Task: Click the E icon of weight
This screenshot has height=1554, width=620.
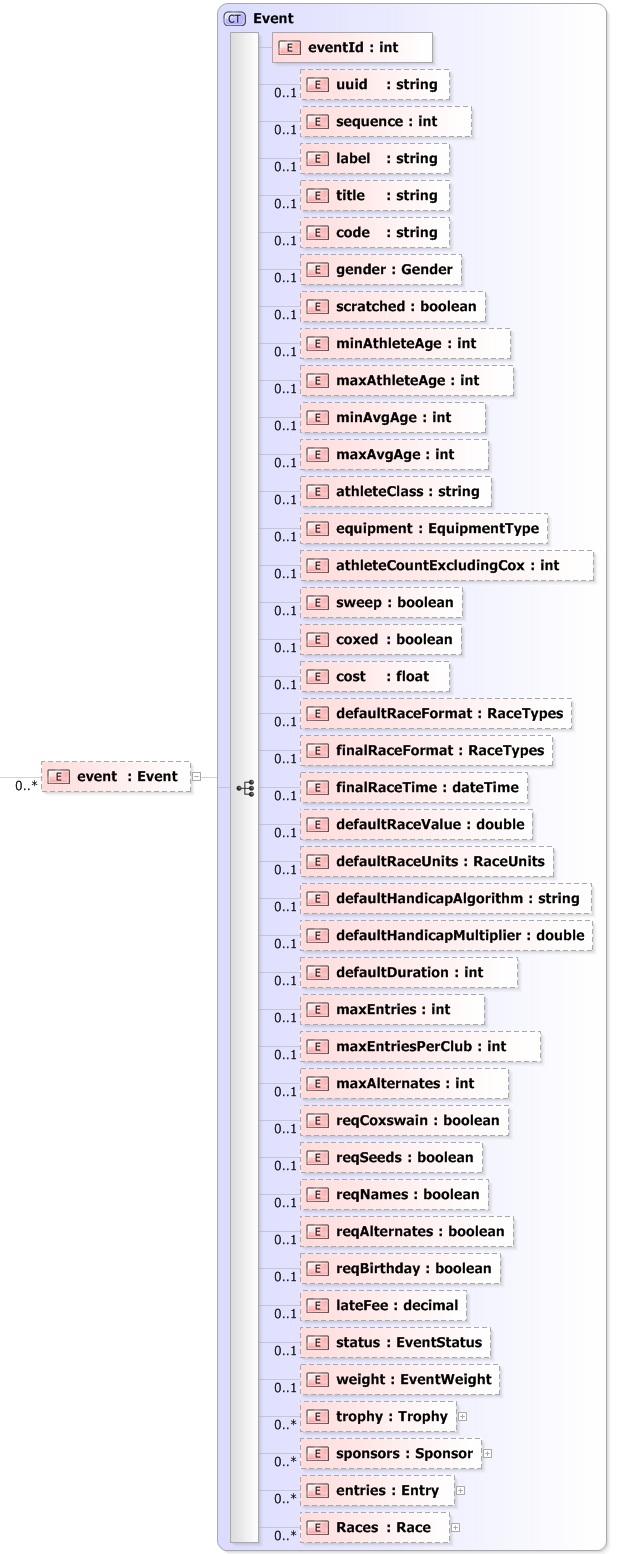Action: point(317,1379)
